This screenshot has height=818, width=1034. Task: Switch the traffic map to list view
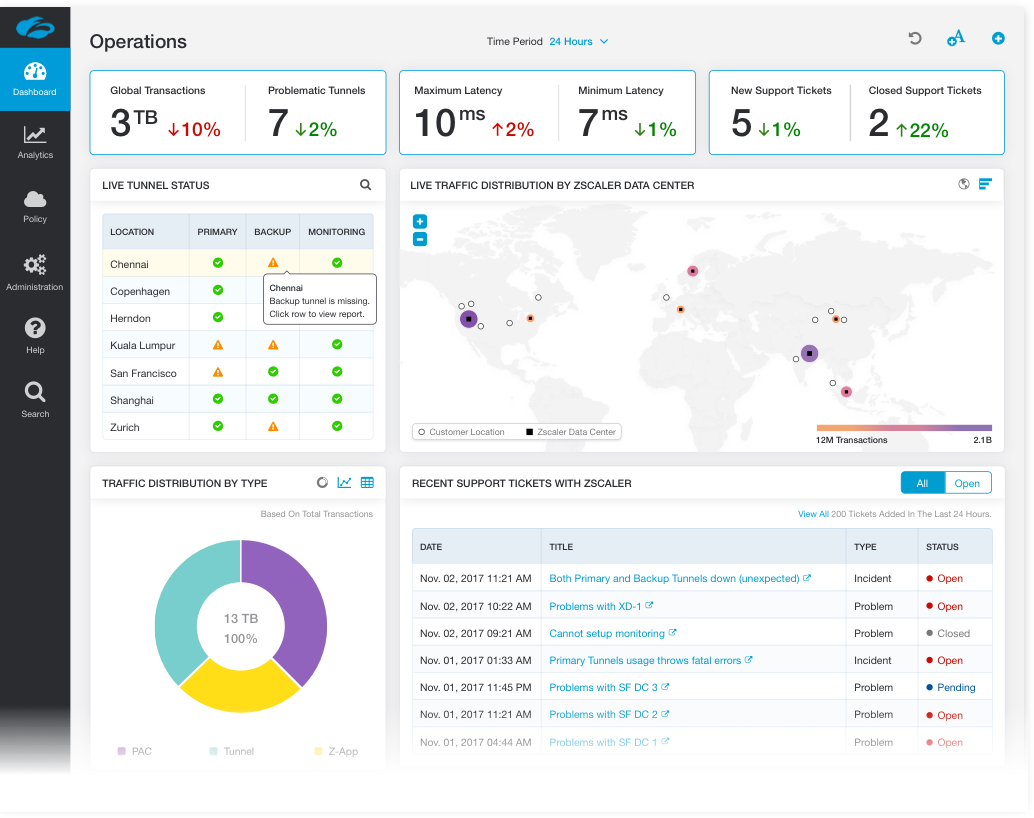click(x=985, y=184)
